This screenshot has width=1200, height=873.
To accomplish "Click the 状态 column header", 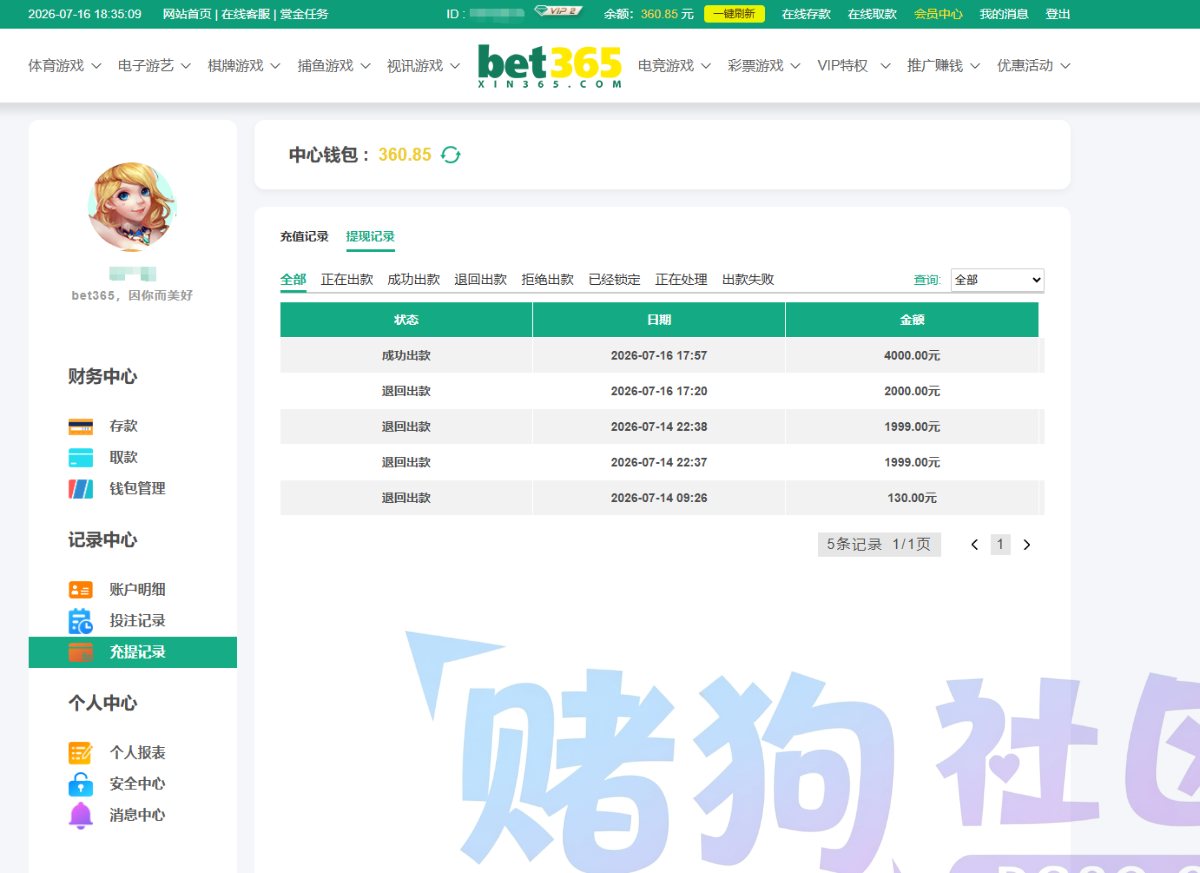I will 406,320.
